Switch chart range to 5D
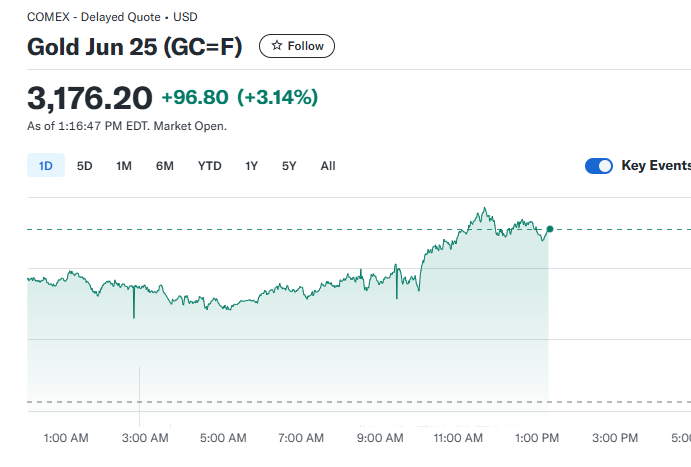Screen dimensions: 691x467 (x=85, y=166)
